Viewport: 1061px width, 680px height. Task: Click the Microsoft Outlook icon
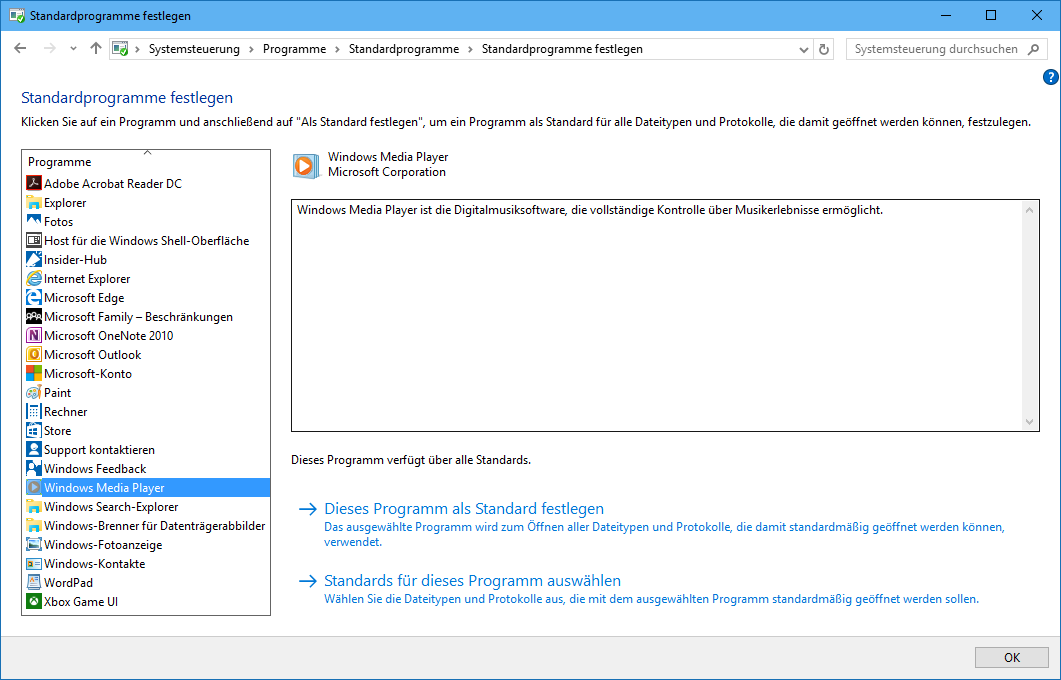point(34,354)
